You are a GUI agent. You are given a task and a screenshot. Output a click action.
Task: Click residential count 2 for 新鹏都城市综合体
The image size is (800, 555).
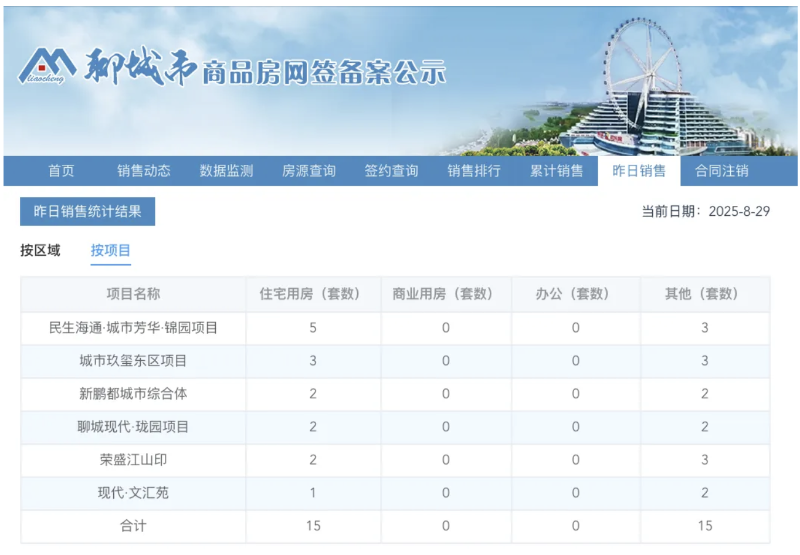[313, 394]
